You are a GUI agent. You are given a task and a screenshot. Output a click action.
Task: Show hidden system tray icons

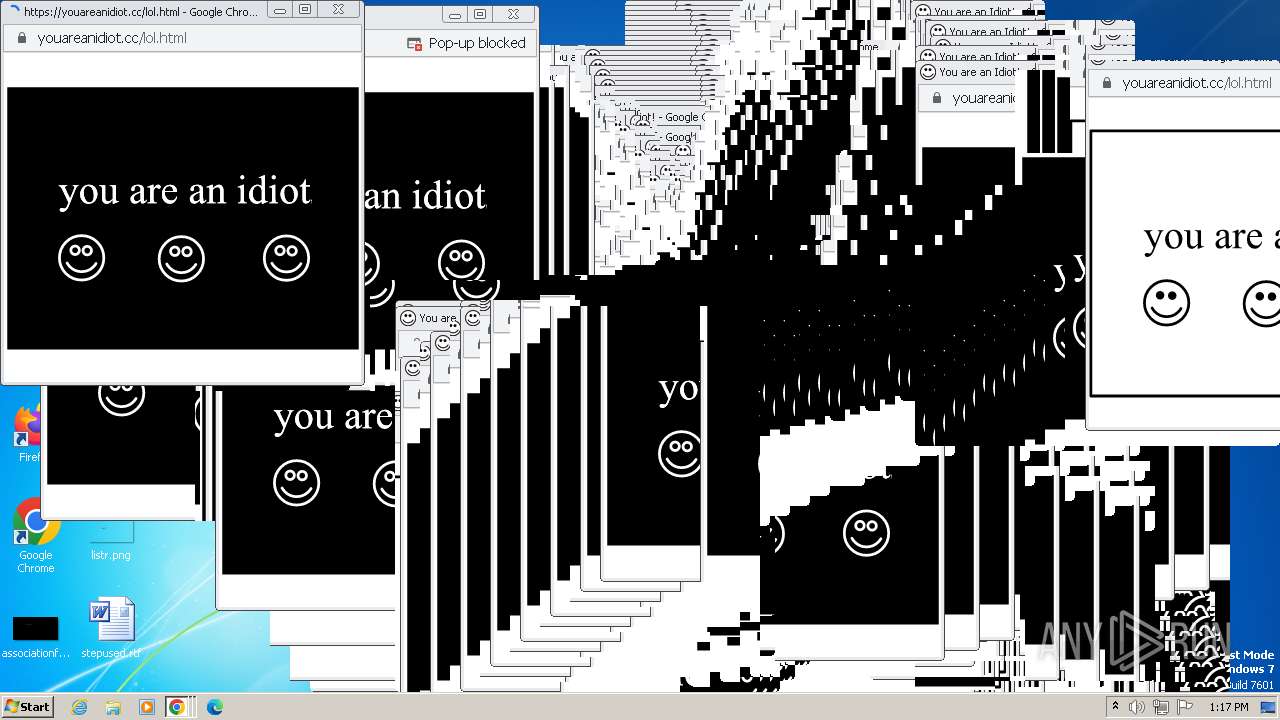click(1115, 707)
